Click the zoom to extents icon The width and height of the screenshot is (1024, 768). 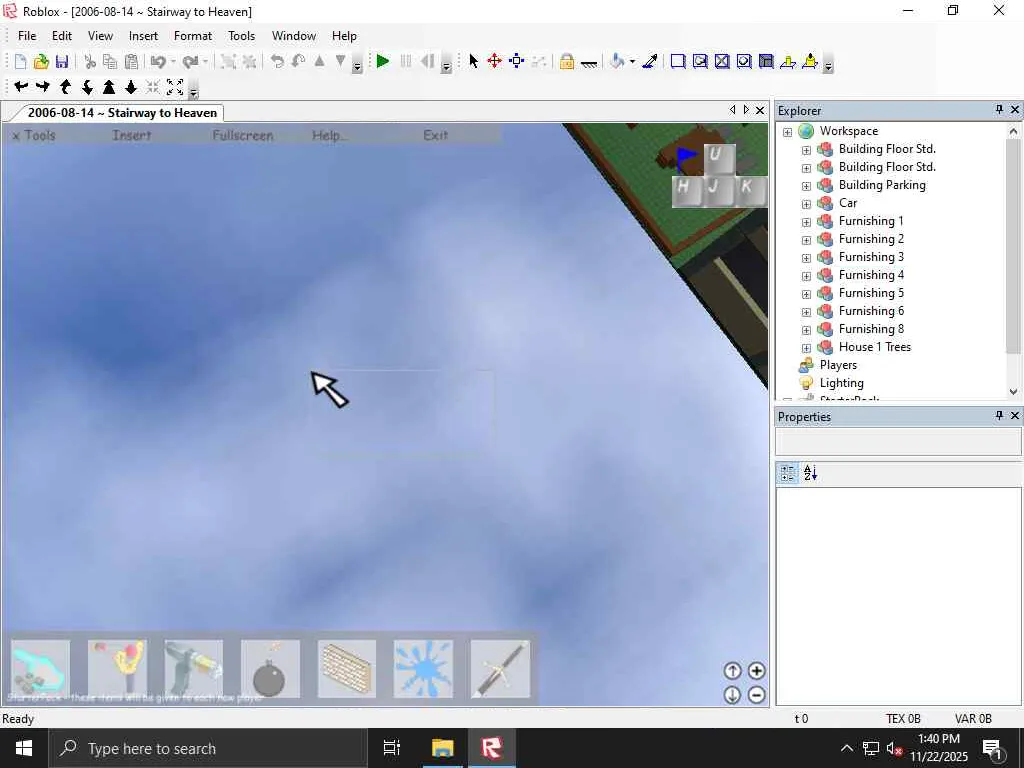tap(175, 86)
